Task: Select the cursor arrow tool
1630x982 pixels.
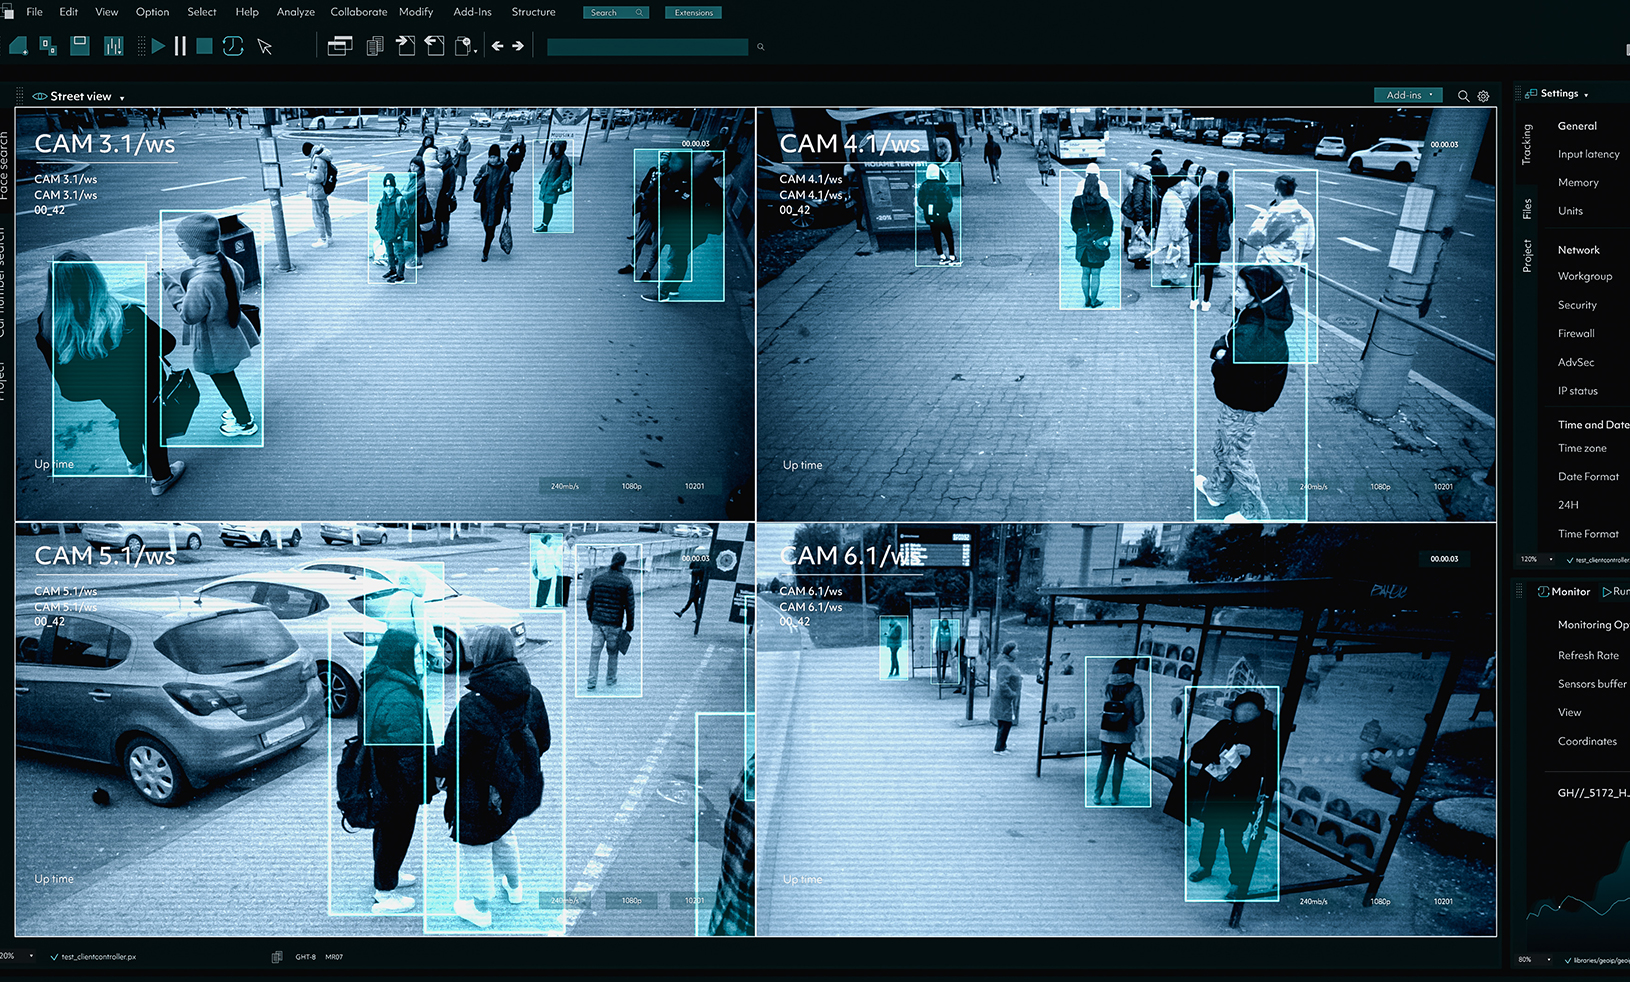Action: [x=265, y=45]
